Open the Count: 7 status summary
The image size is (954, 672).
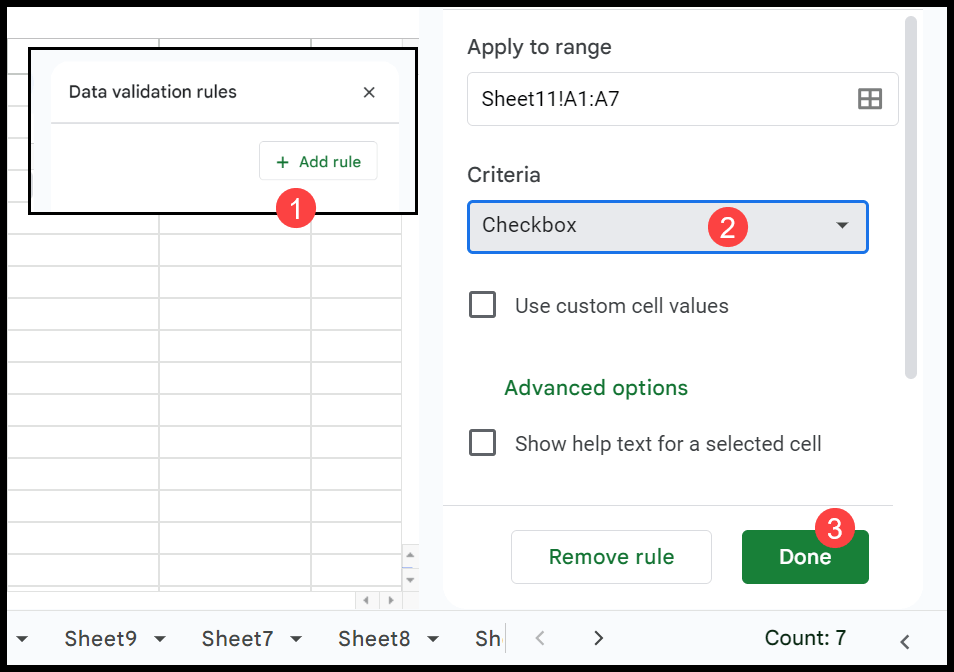pyautogui.click(x=805, y=637)
